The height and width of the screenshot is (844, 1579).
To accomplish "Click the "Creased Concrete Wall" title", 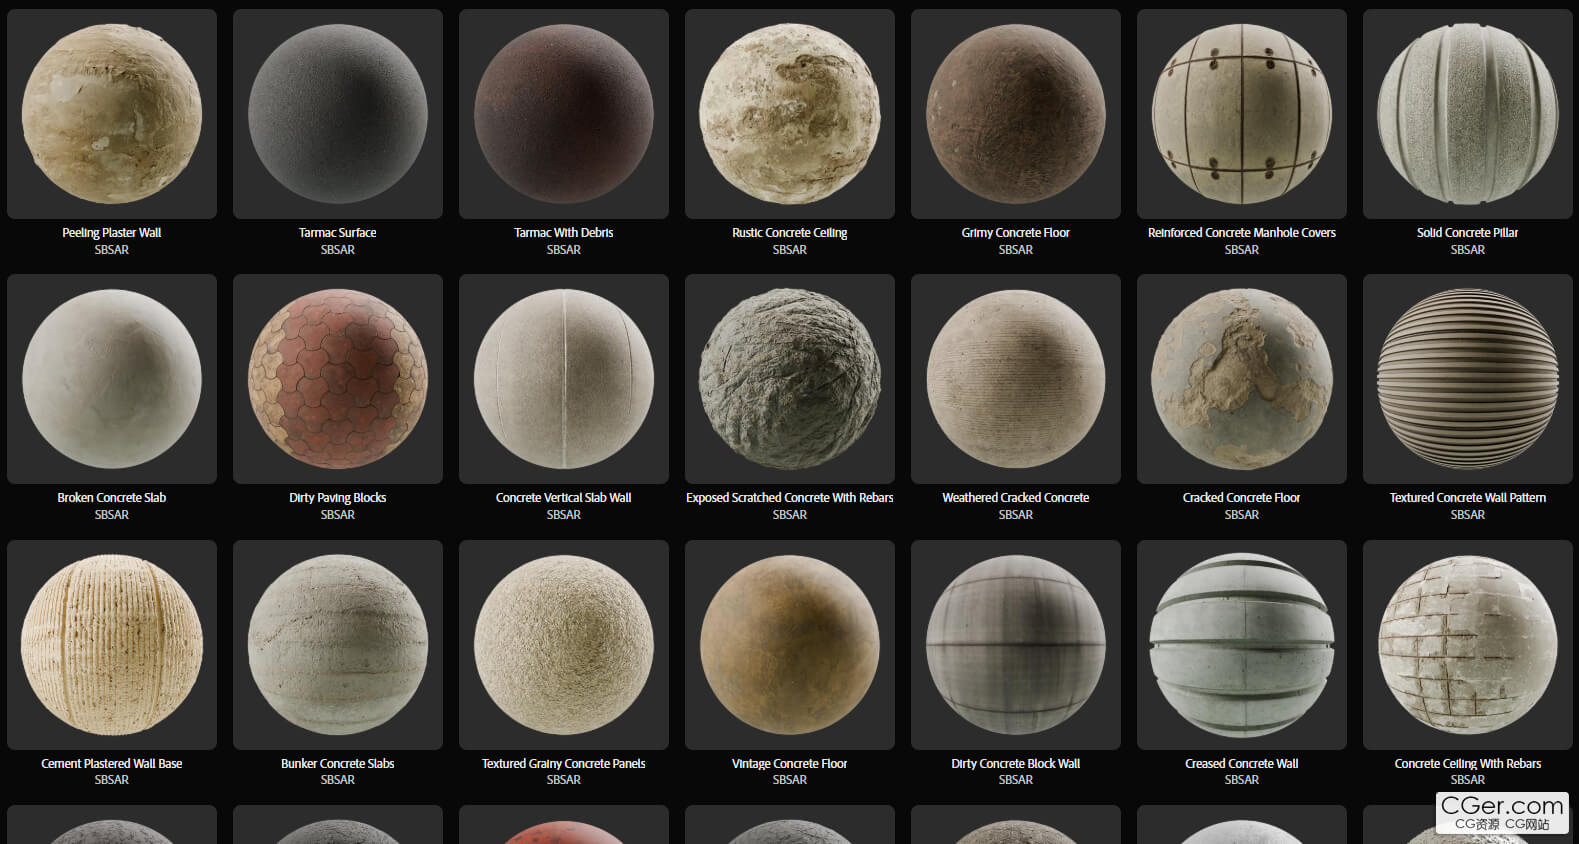I will click(x=1242, y=764).
